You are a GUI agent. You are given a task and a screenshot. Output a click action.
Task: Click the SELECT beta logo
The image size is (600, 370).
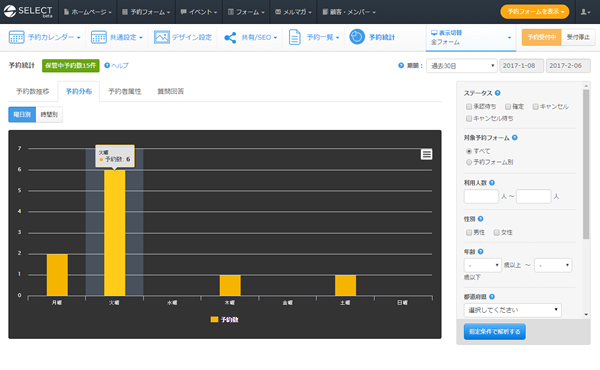click(28, 11)
